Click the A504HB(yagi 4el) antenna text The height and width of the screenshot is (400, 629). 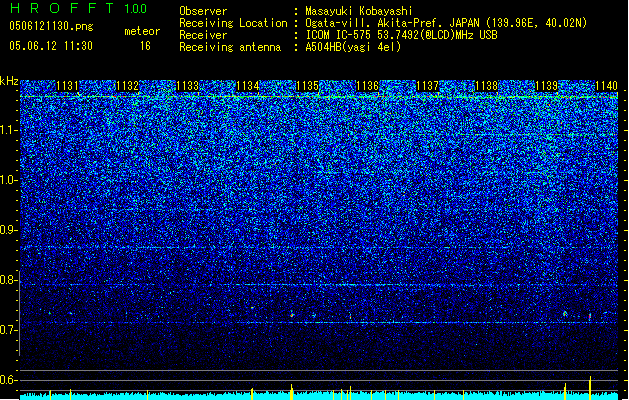(x=353, y=47)
